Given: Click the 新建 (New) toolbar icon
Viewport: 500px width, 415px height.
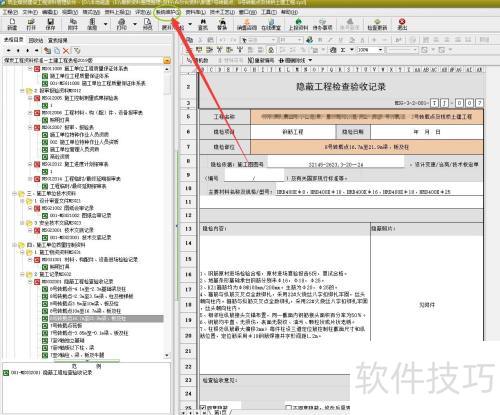Looking at the screenshot, I should (12, 24).
